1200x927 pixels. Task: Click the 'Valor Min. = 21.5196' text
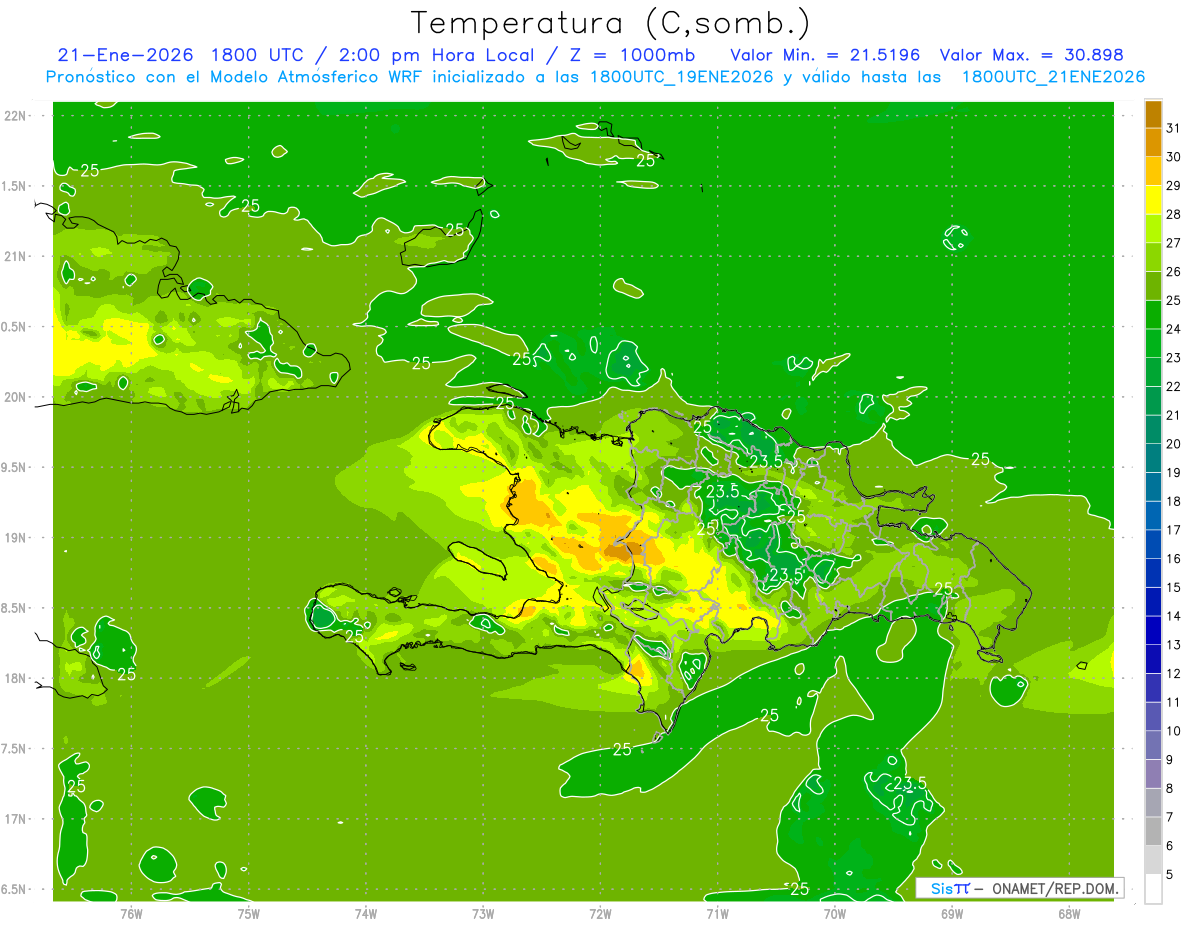825,55
